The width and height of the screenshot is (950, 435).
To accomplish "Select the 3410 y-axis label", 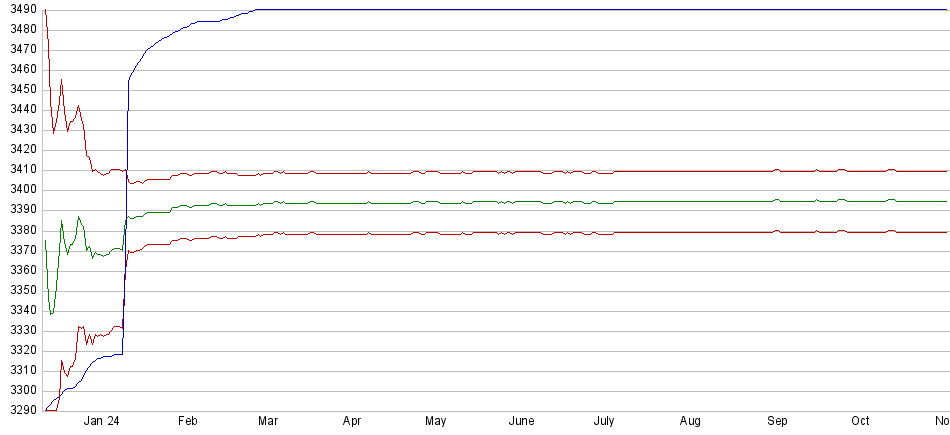I will [19, 170].
